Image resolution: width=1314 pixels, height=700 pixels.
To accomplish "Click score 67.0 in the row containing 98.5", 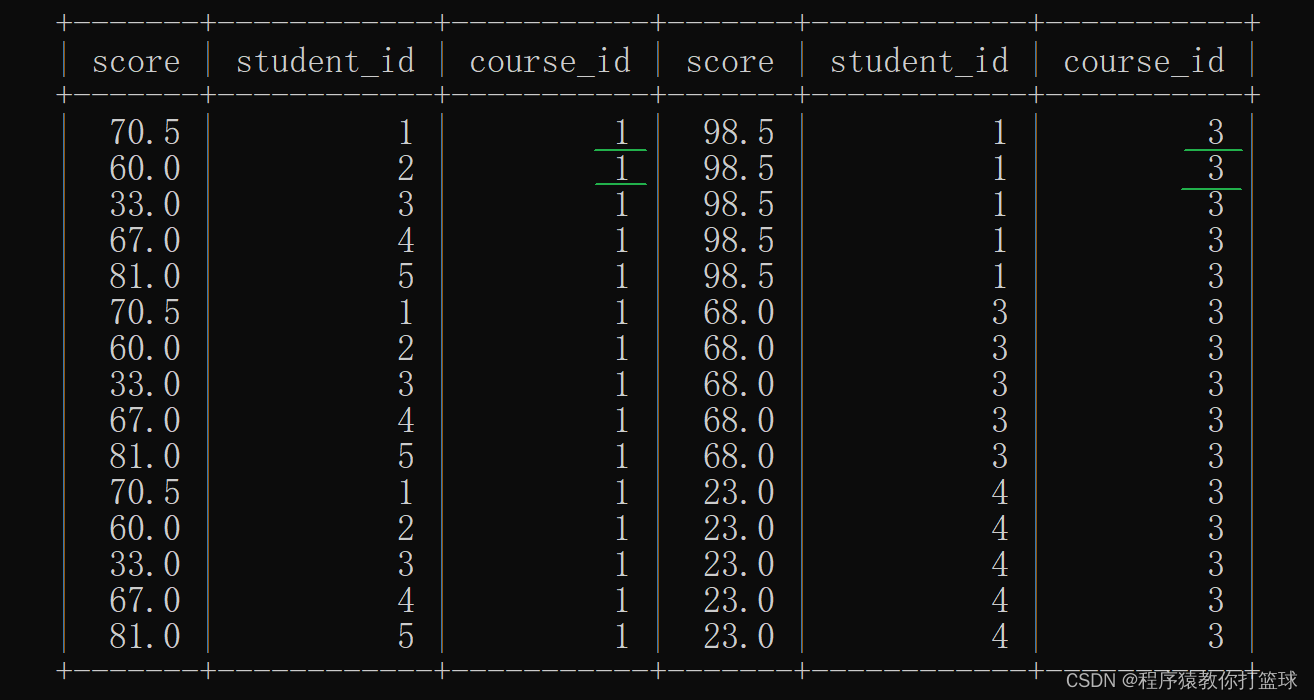I will pyautogui.click(x=145, y=241).
